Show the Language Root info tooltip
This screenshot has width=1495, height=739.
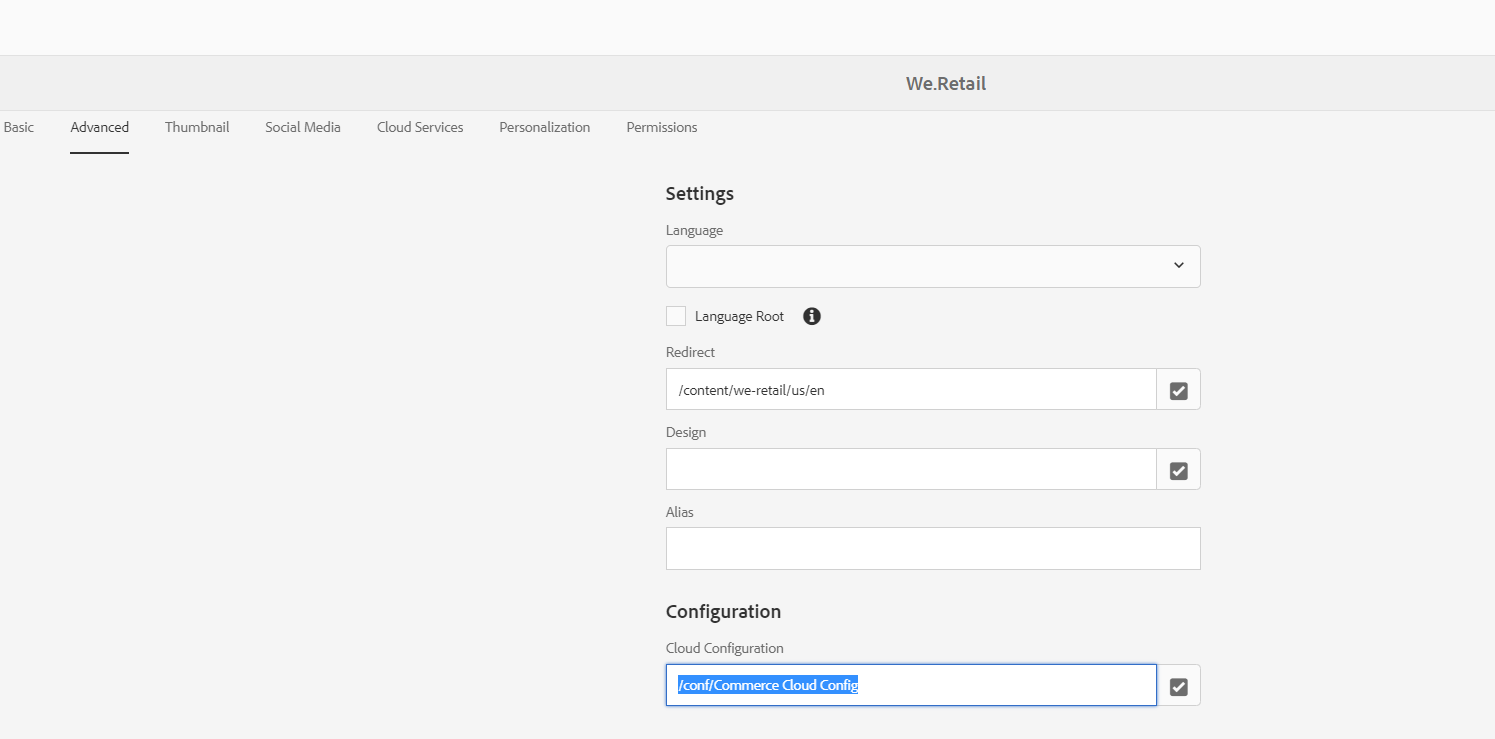pyautogui.click(x=812, y=316)
